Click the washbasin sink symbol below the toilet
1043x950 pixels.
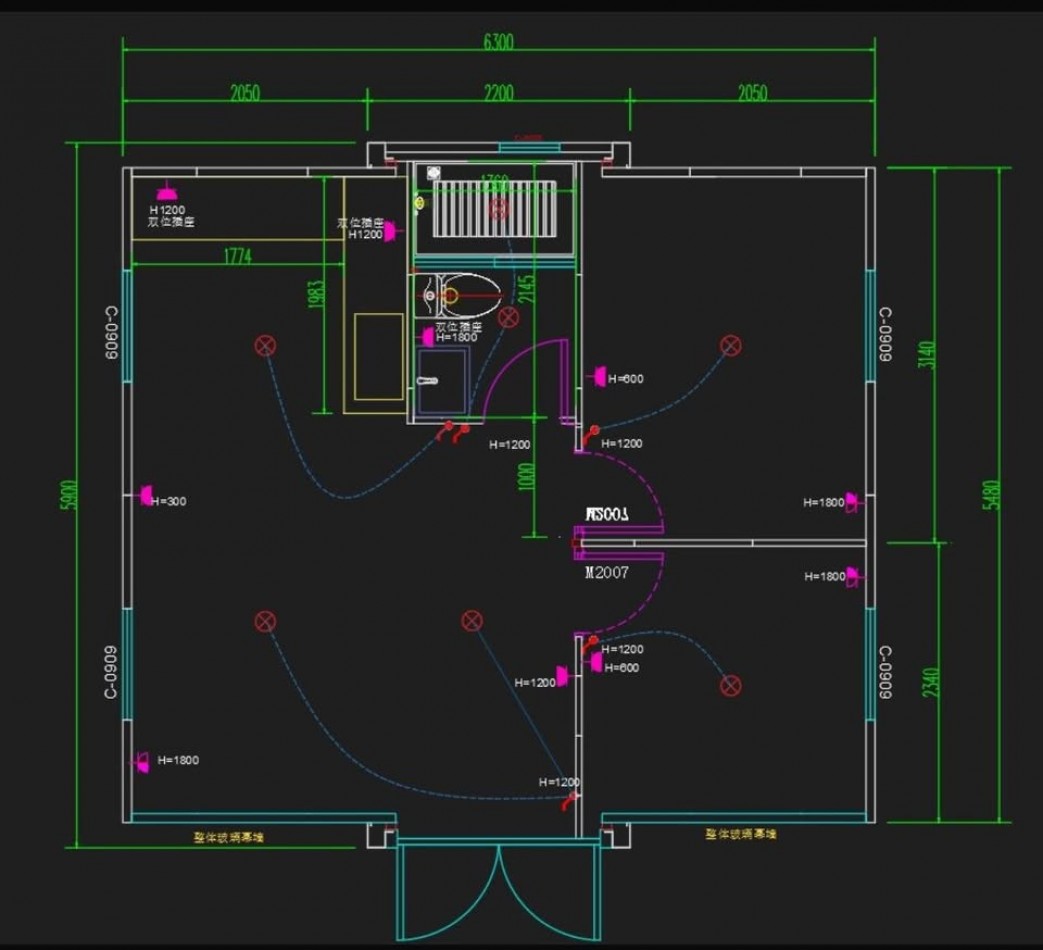(x=439, y=380)
